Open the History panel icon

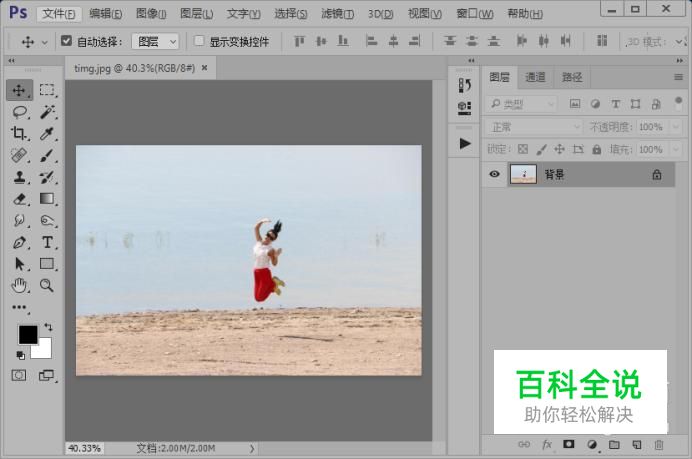tap(464, 86)
